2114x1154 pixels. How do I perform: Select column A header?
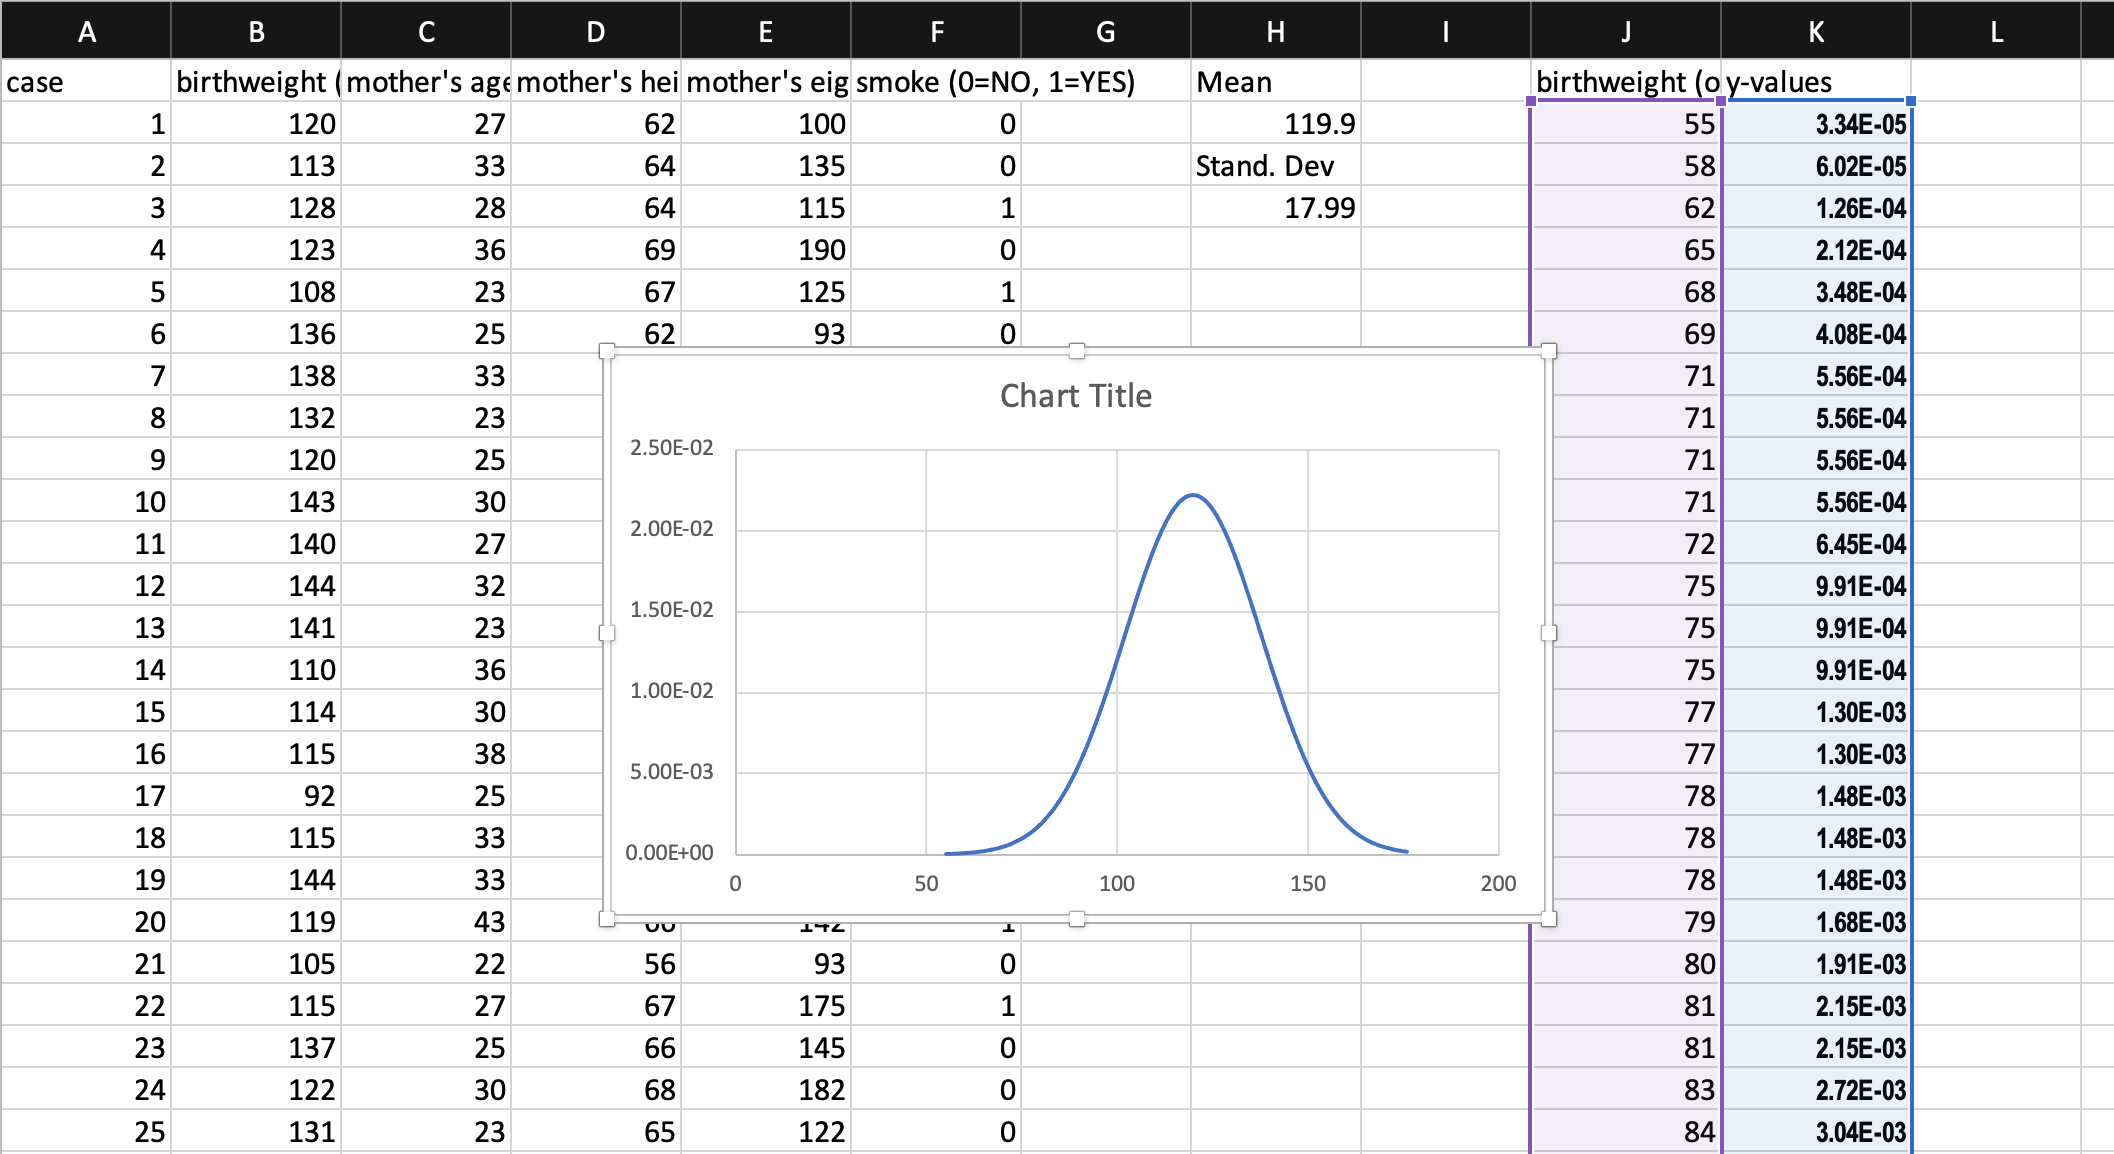[86, 32]
